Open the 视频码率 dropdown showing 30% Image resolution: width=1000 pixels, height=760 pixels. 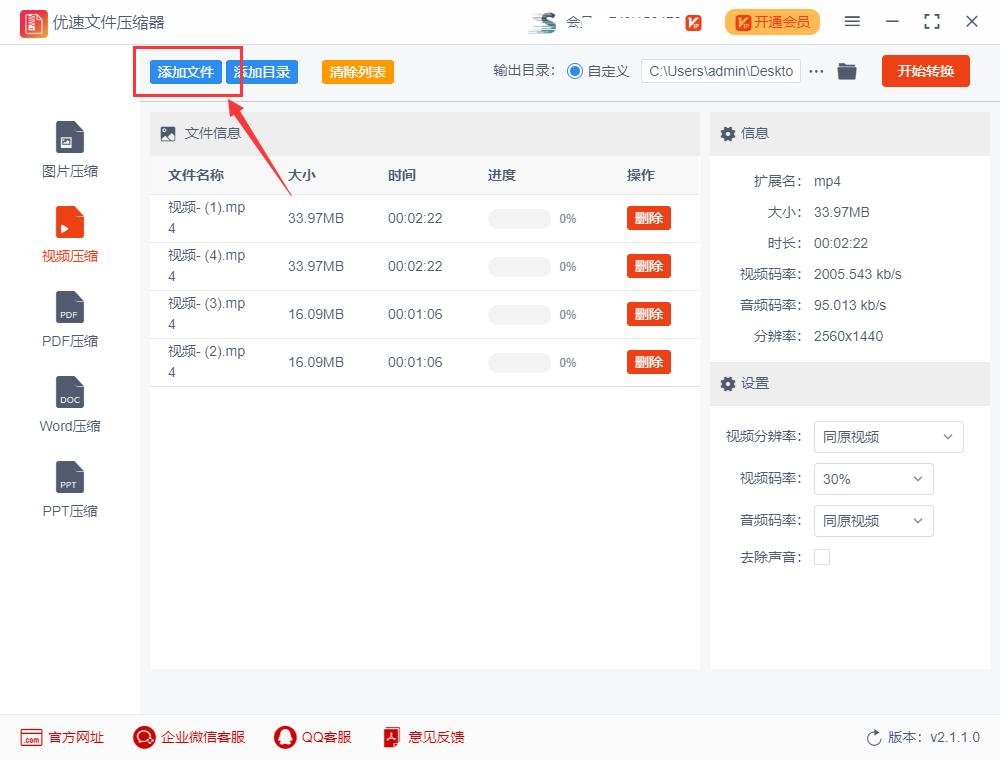[x=873, y=479]
